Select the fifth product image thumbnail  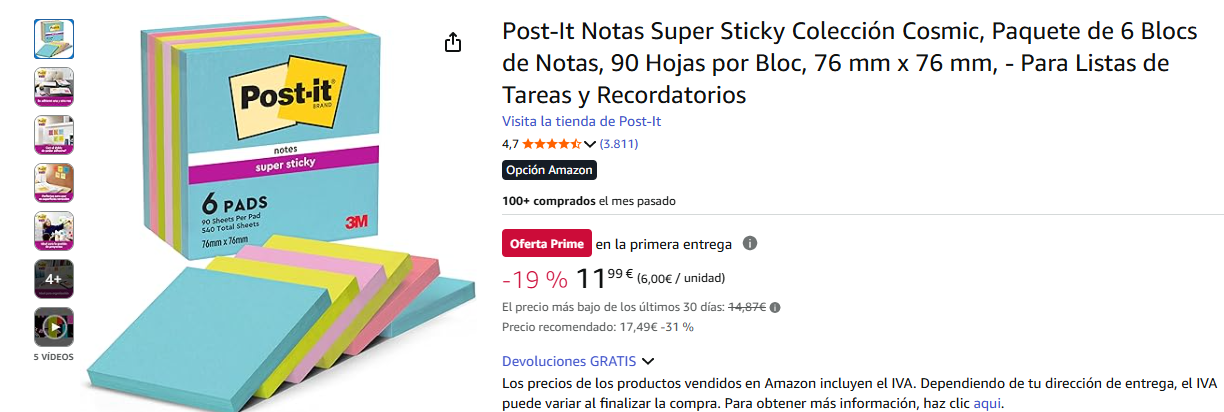tap(54, 231)
